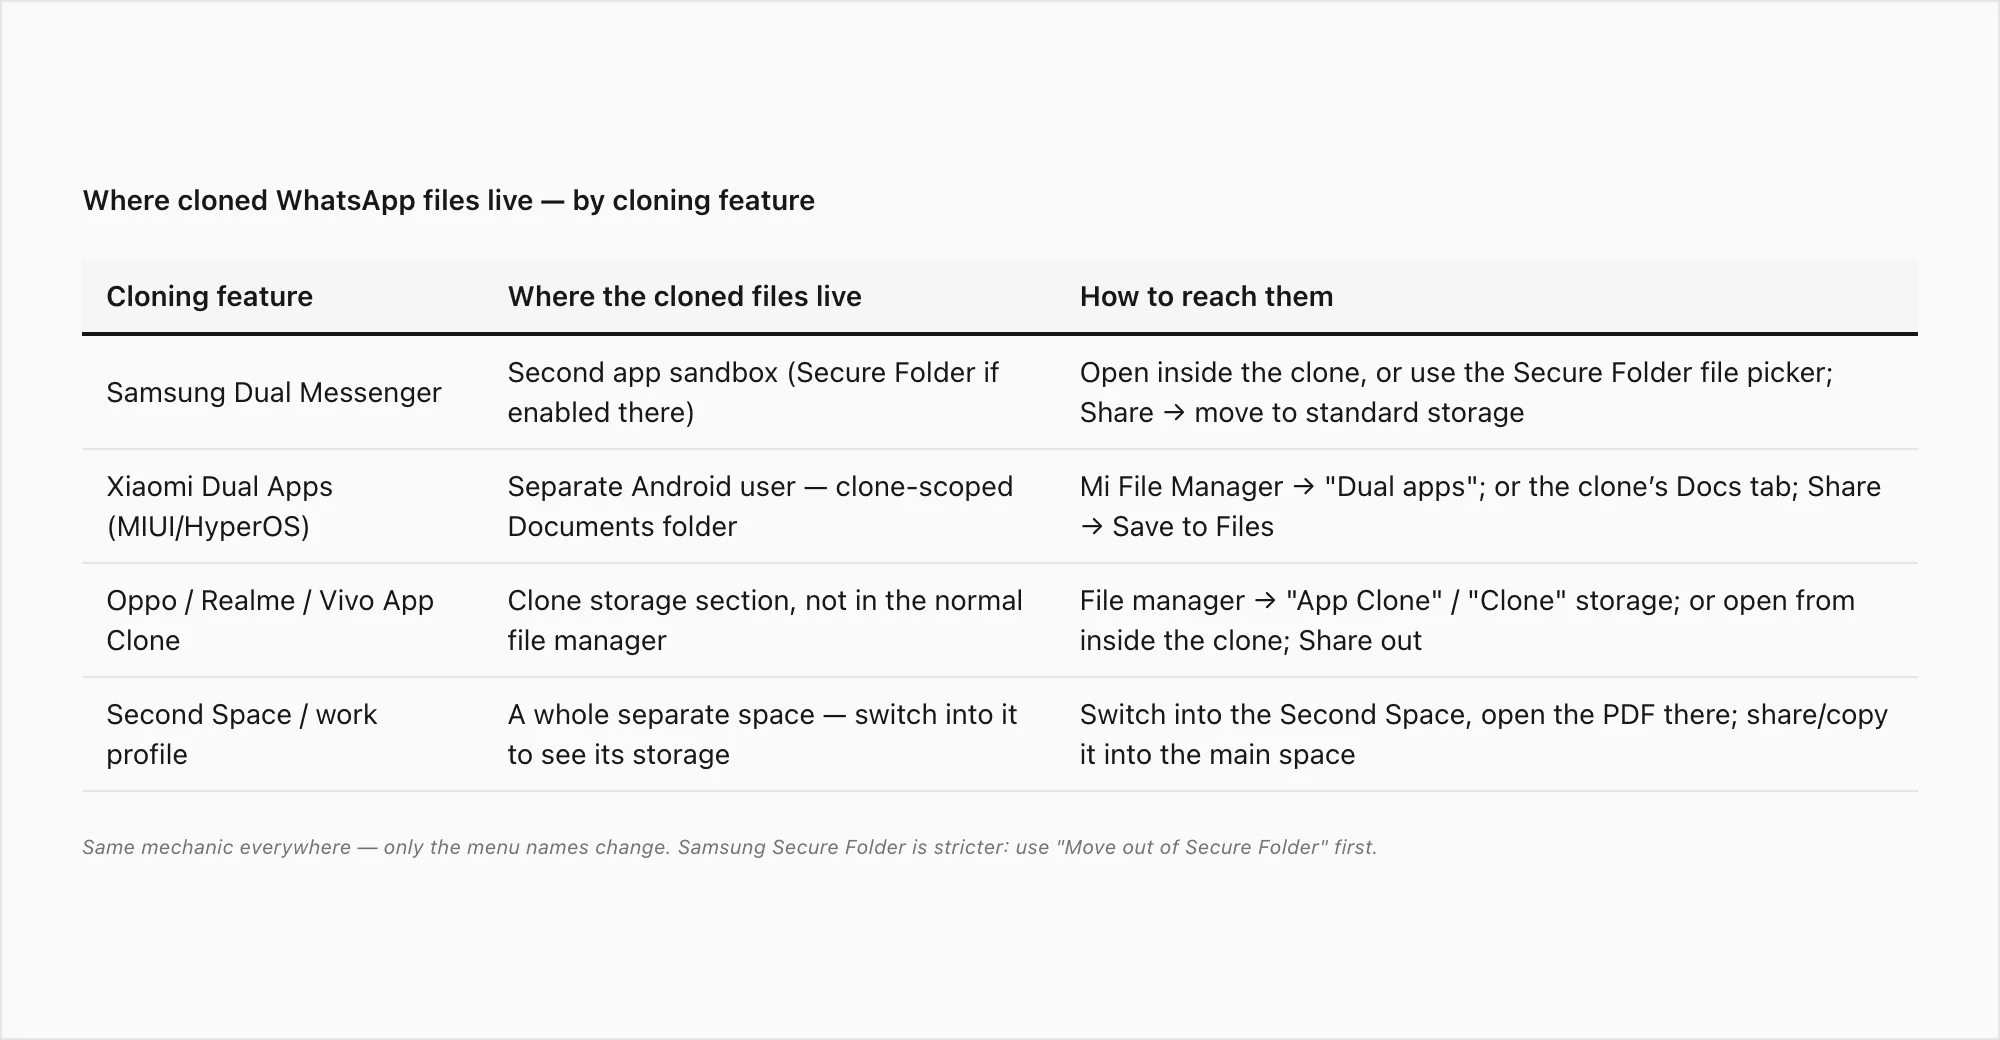This screenshot has width=2000, height=1040.
Task: Click the title "Where cloned WhatsApp files live"
Action: (x=448, y=200)
